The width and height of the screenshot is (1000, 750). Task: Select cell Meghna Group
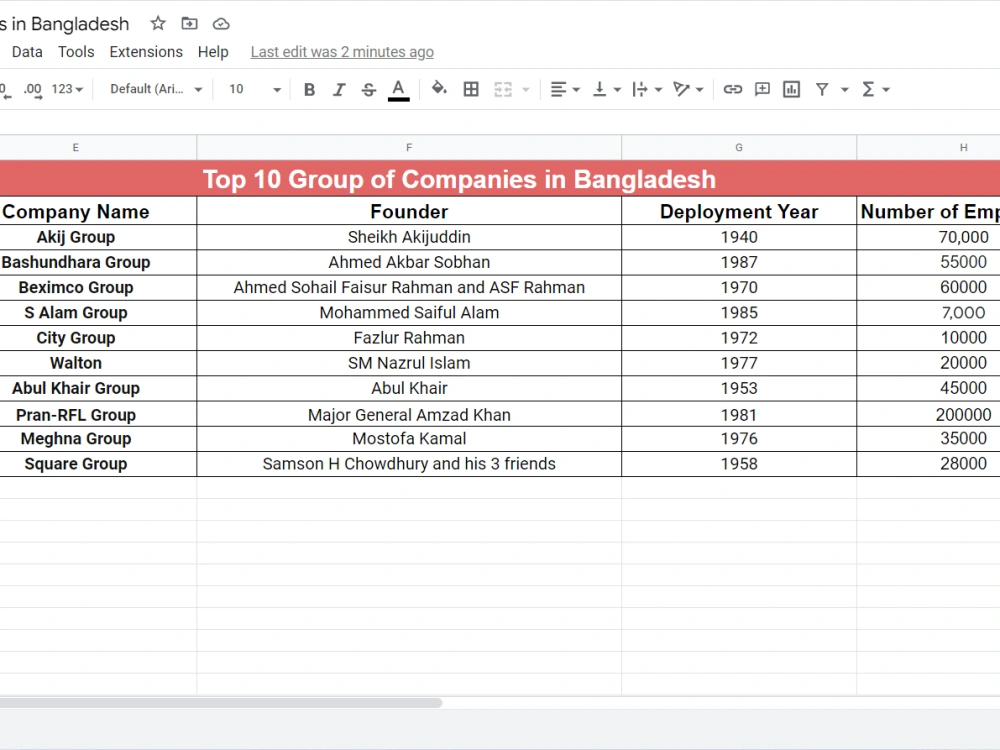click(x=98, y=439)
